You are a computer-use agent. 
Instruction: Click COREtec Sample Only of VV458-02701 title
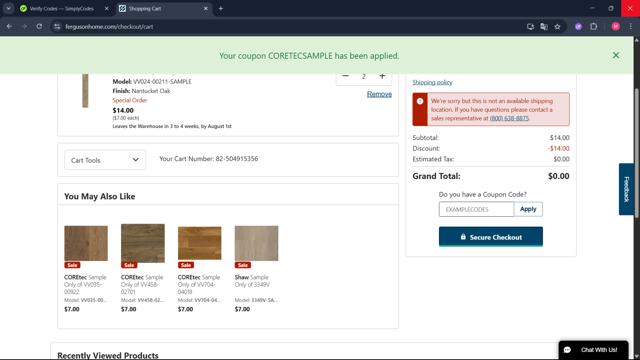coord(142,284)
